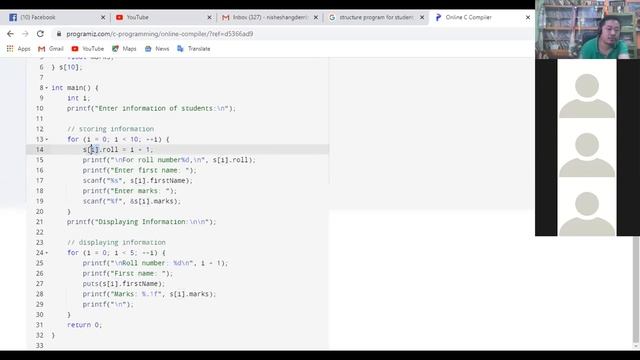Open the Gmail bookmark
The height and width of the screenshot is (360, 640).
51,49
